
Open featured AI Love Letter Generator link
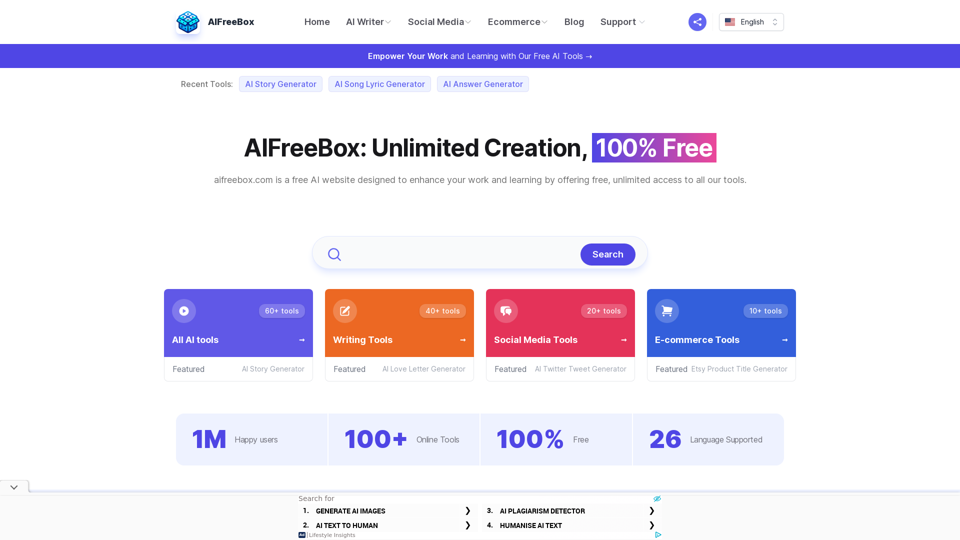coord(424,369)
